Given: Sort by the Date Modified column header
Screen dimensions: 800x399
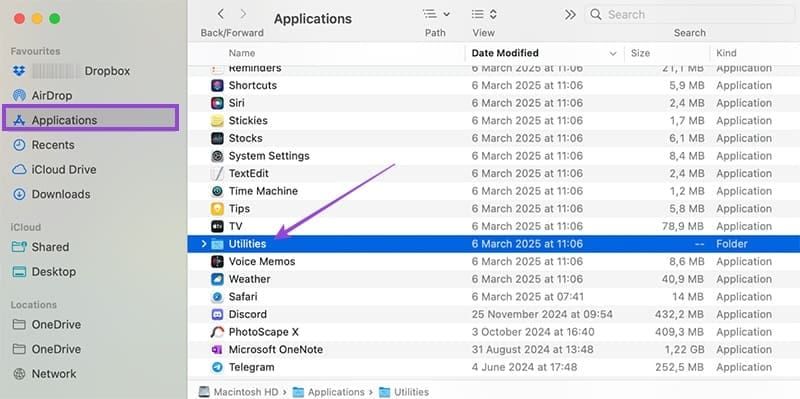Looking at the screenshot, I should click(x=505, y=53).
